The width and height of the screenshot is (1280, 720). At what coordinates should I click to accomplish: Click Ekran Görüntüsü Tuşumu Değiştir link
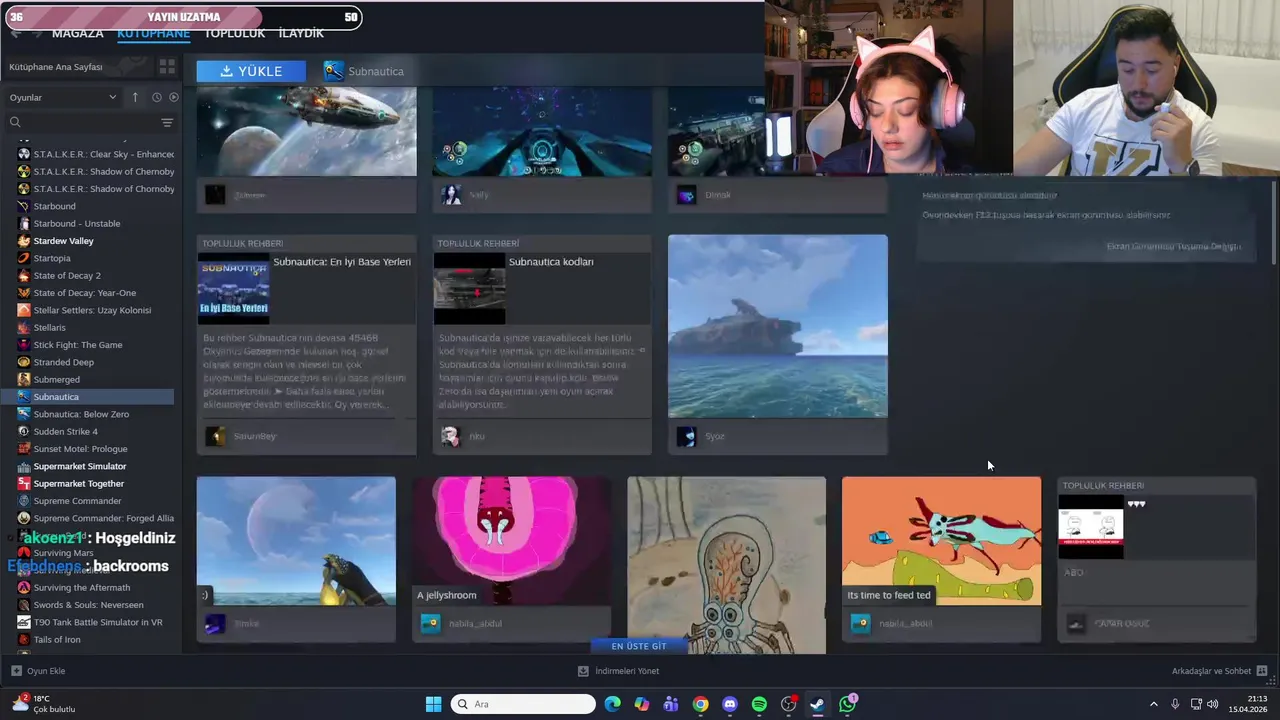[1173, 246]
